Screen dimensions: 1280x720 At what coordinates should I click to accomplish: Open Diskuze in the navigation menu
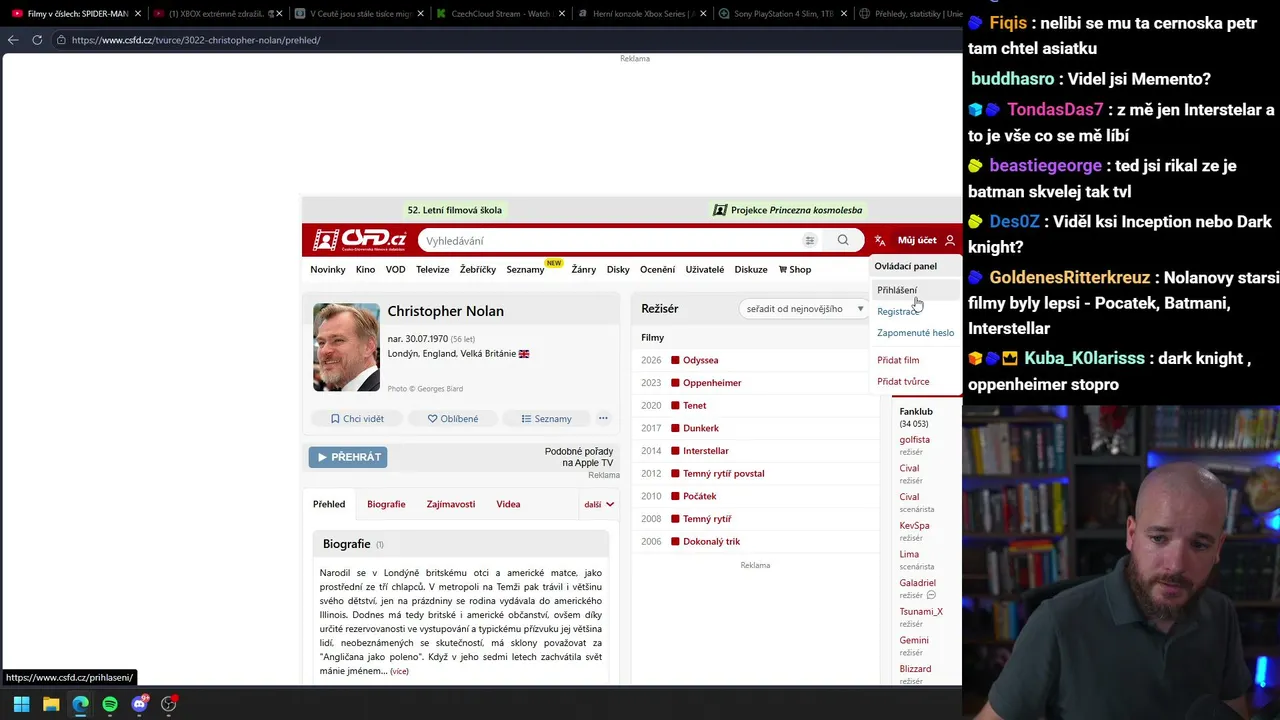pos(751,269)
